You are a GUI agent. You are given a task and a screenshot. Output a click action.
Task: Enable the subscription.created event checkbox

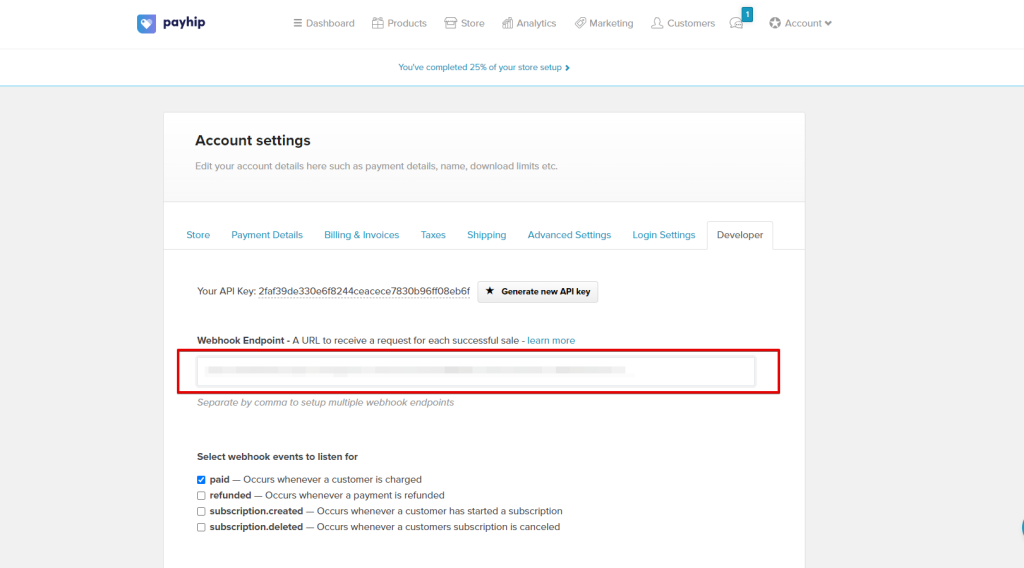tap(201, 512)
